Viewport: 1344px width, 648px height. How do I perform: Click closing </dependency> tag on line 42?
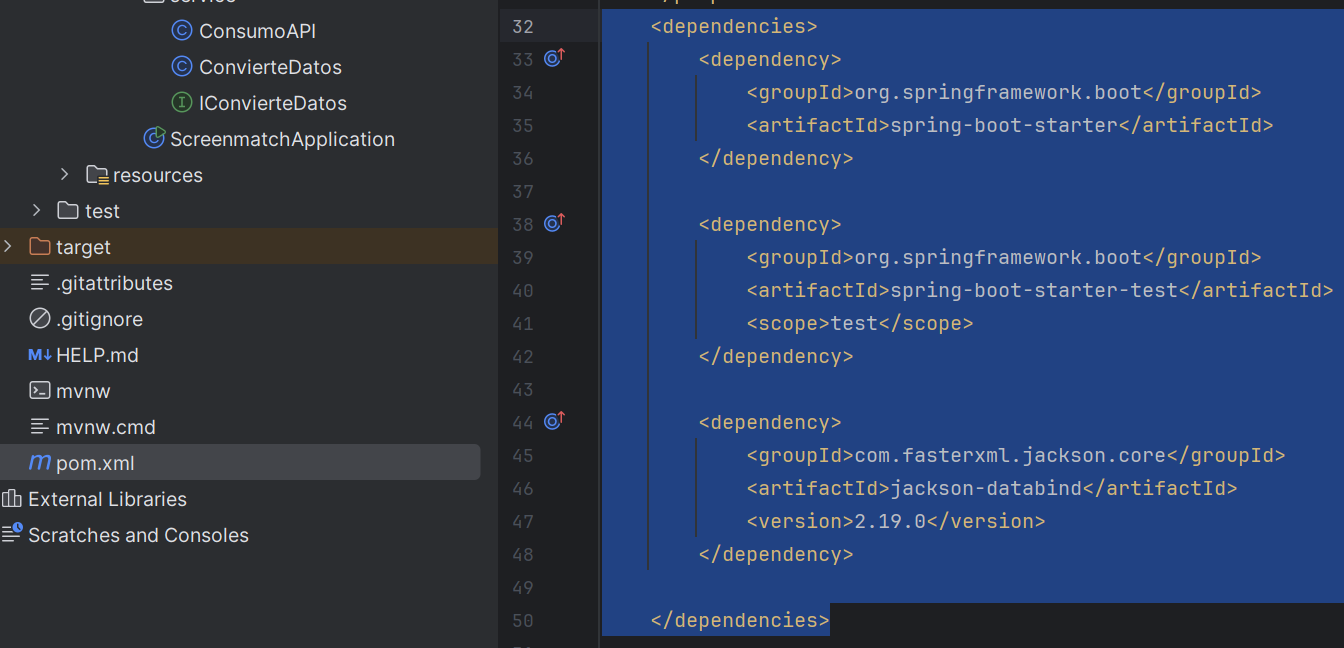776,356
